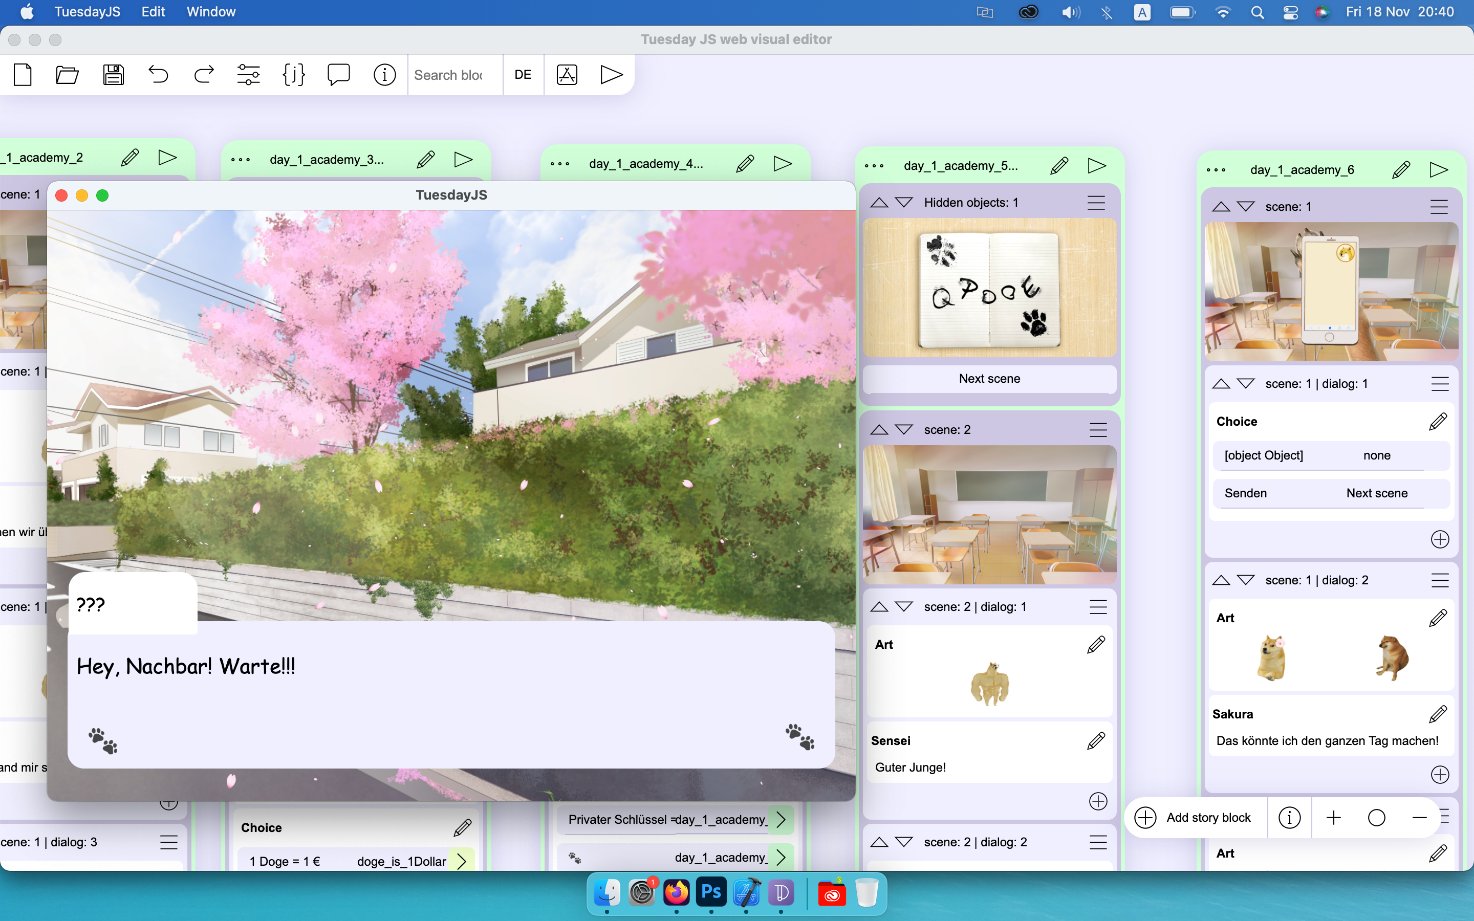
Task: Click Next scene under Hidden objects
Action: (990, 379)
